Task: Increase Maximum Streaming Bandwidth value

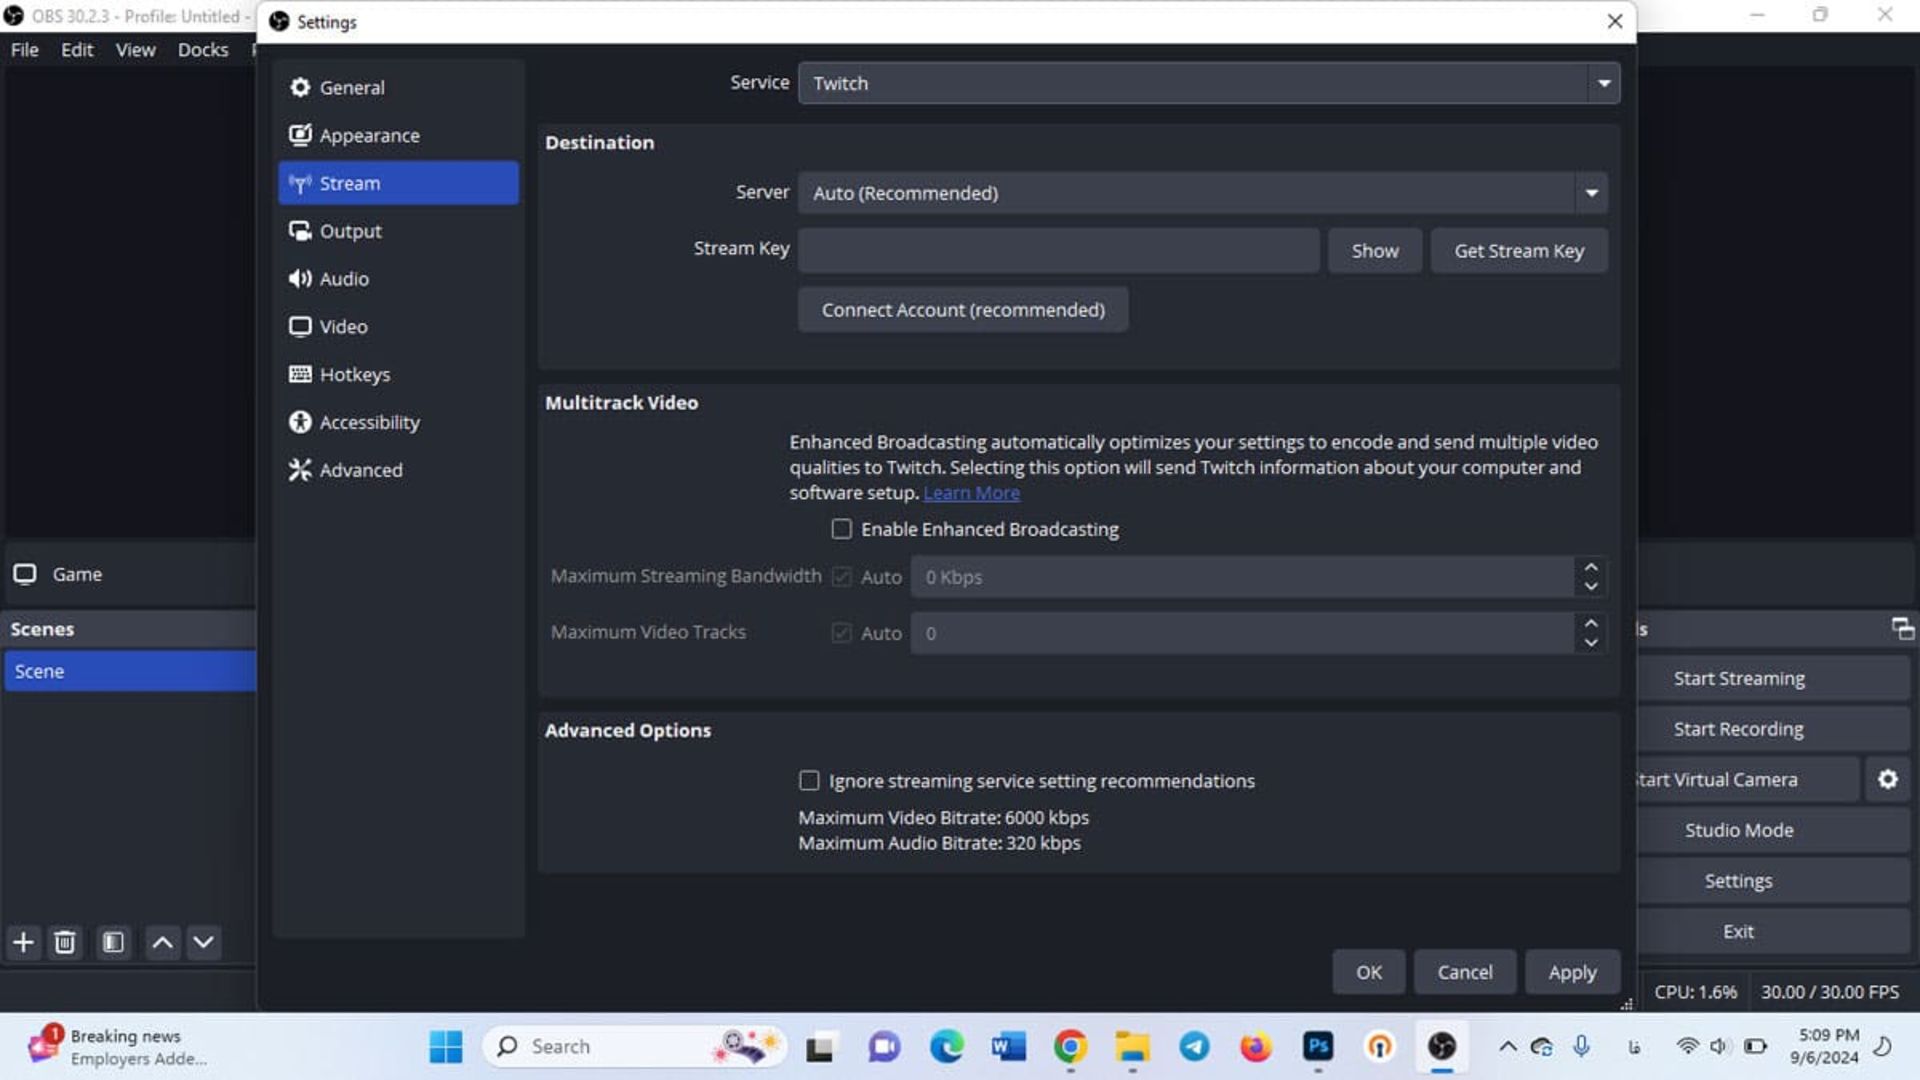Action: (x=1591, y=567)
